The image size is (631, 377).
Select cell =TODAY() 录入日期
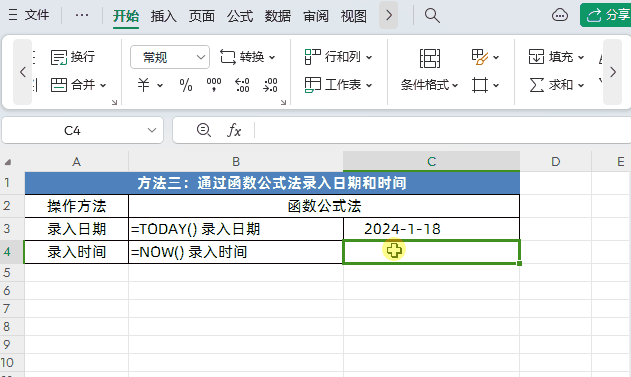[236, 229]
